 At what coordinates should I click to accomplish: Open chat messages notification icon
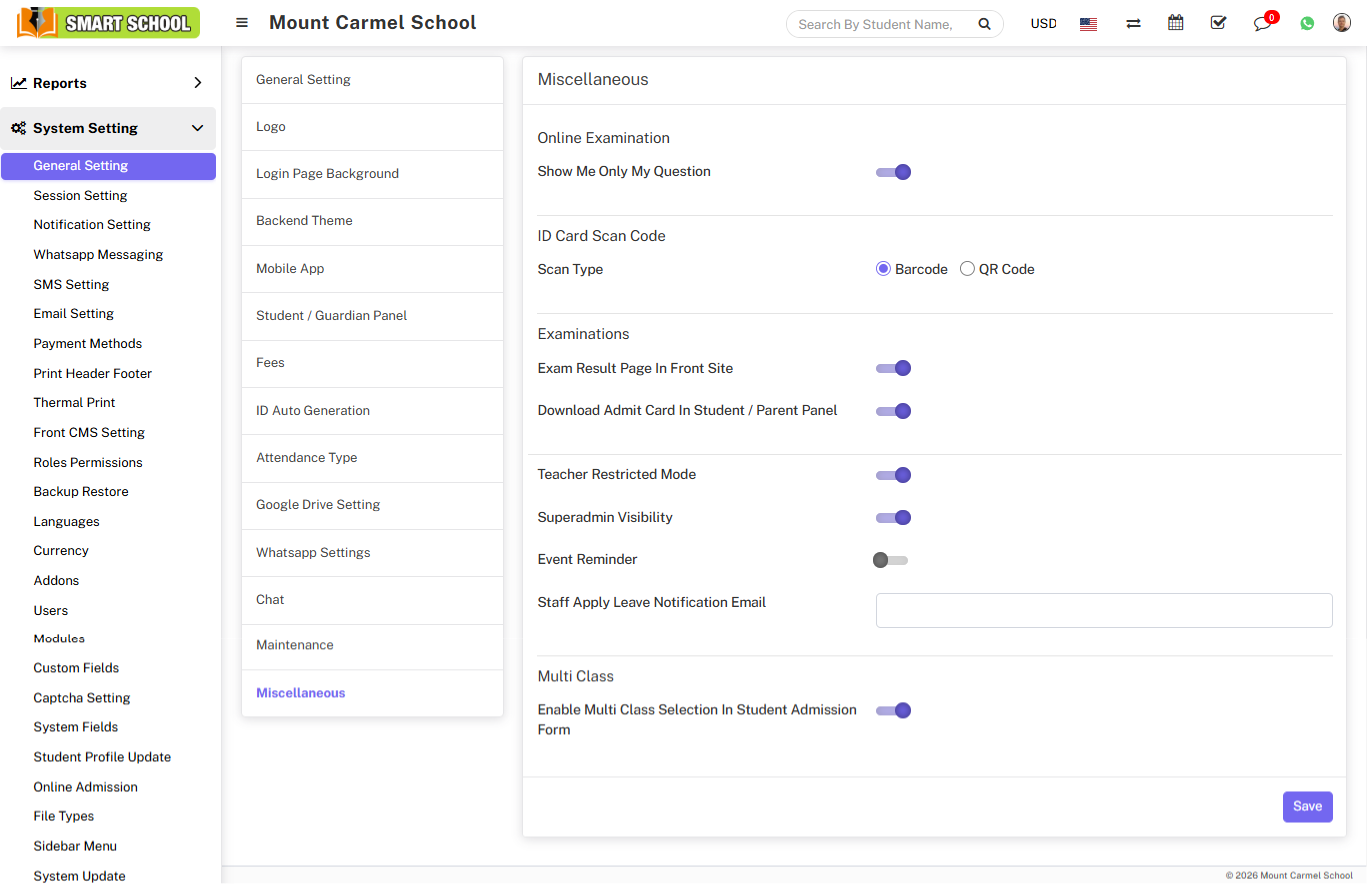[x=1263, y=24]
